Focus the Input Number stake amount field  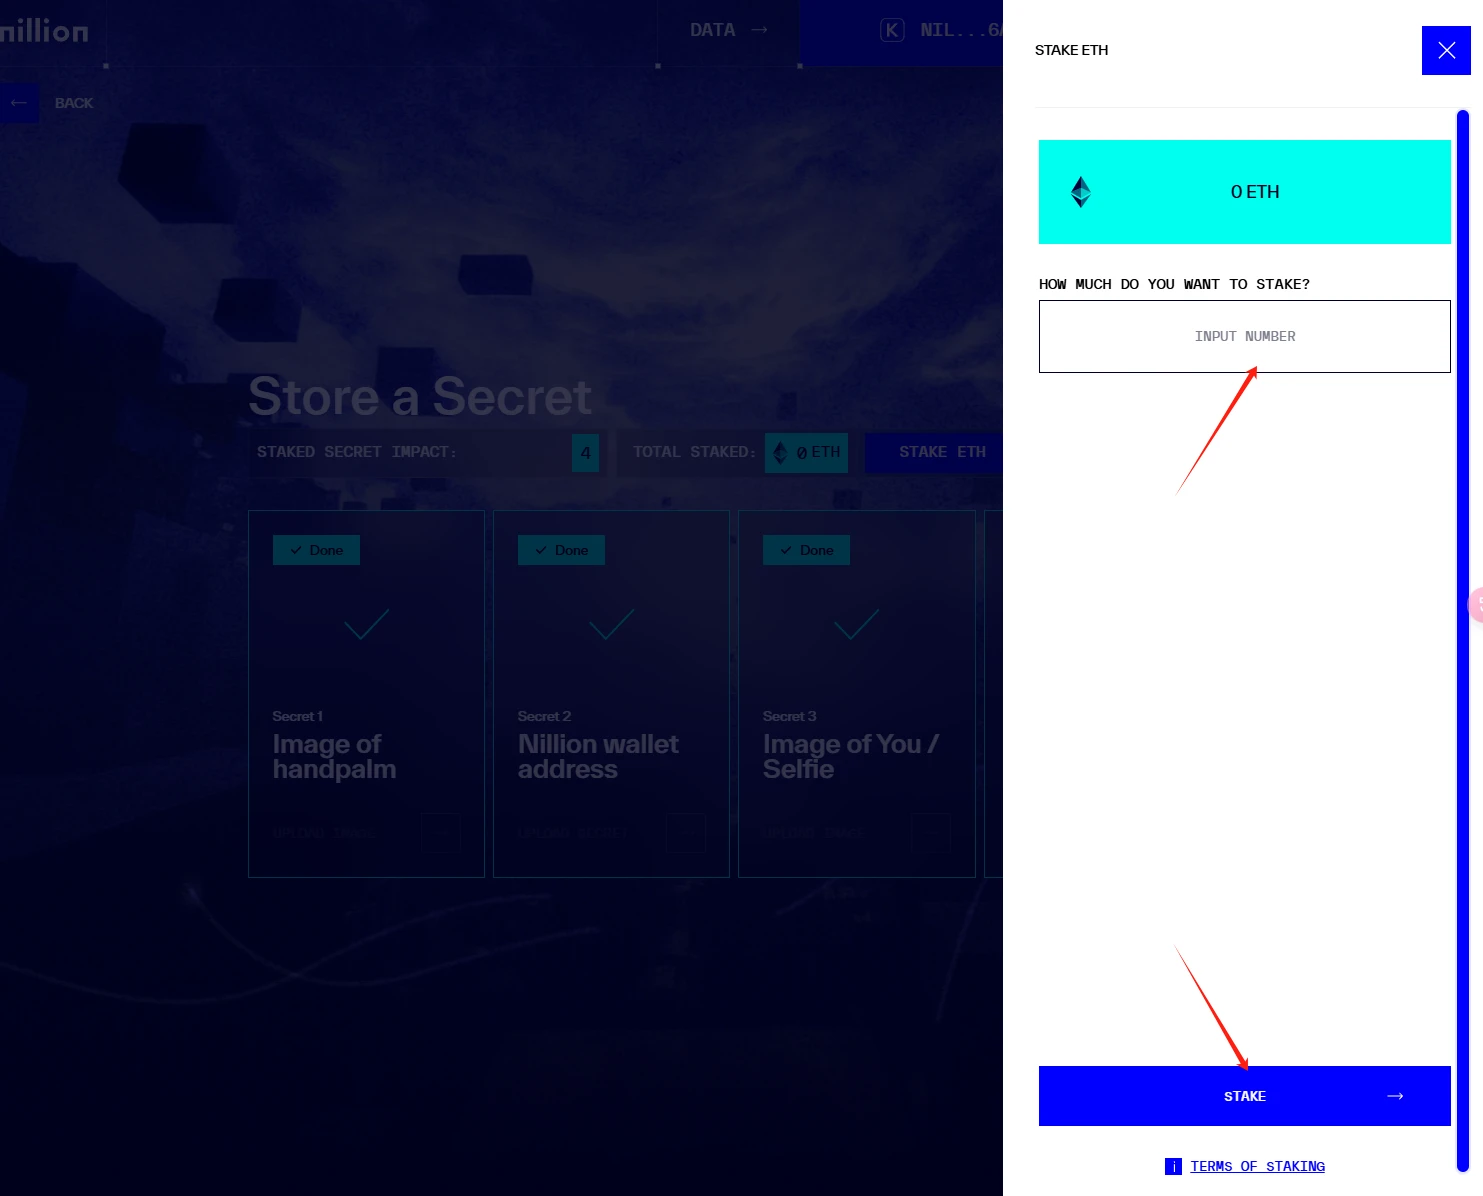pyautogui.click(x=1244, y=337)
